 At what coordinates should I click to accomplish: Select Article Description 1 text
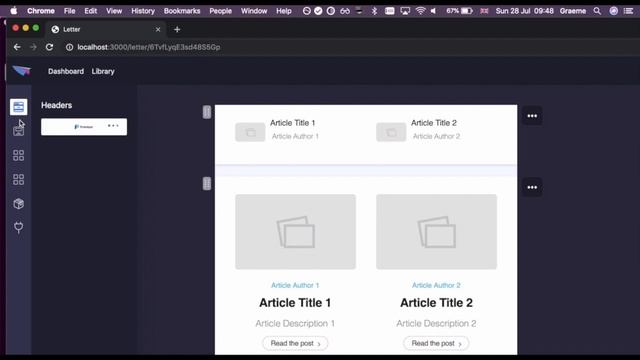295,323
